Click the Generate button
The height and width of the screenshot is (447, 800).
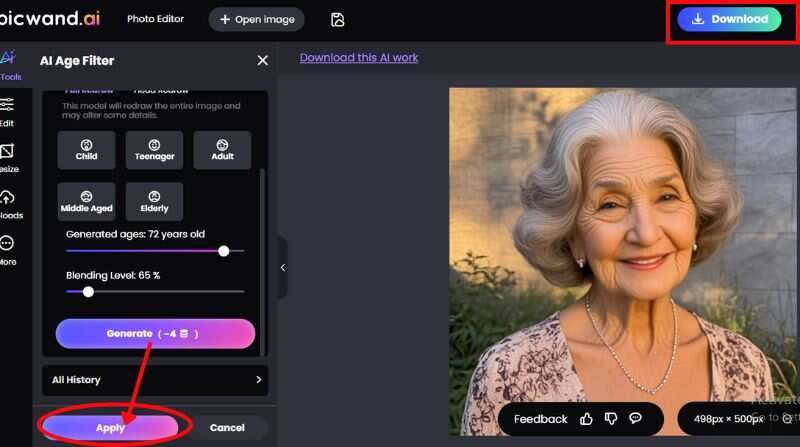(155, 334)
